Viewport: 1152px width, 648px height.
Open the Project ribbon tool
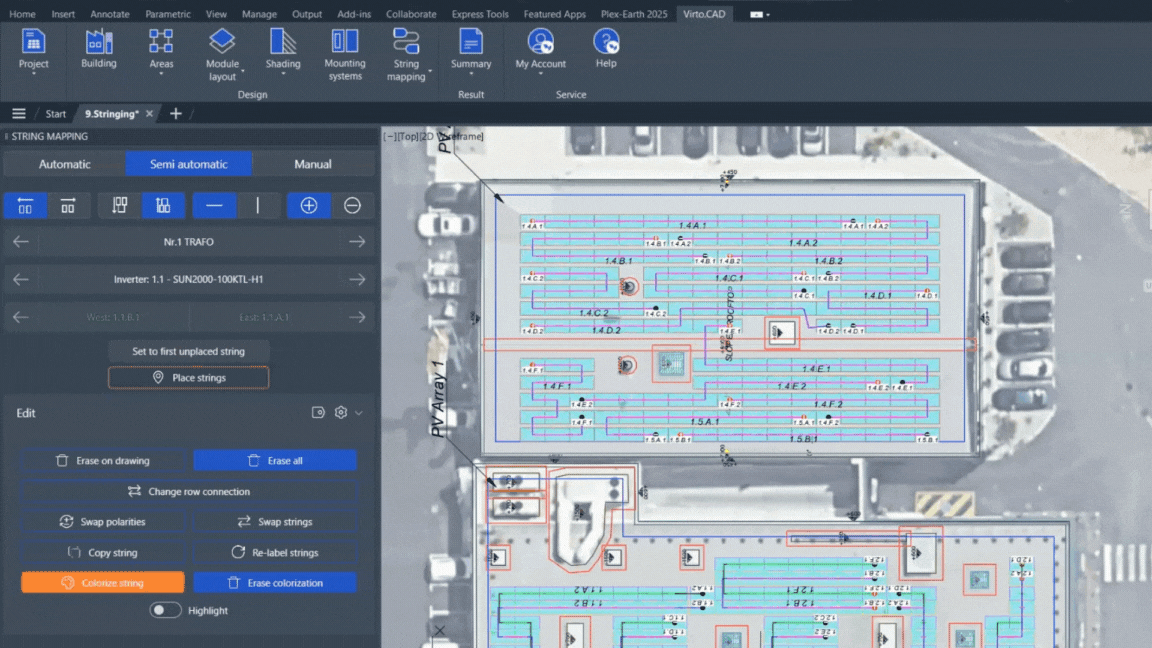(33, 50)
